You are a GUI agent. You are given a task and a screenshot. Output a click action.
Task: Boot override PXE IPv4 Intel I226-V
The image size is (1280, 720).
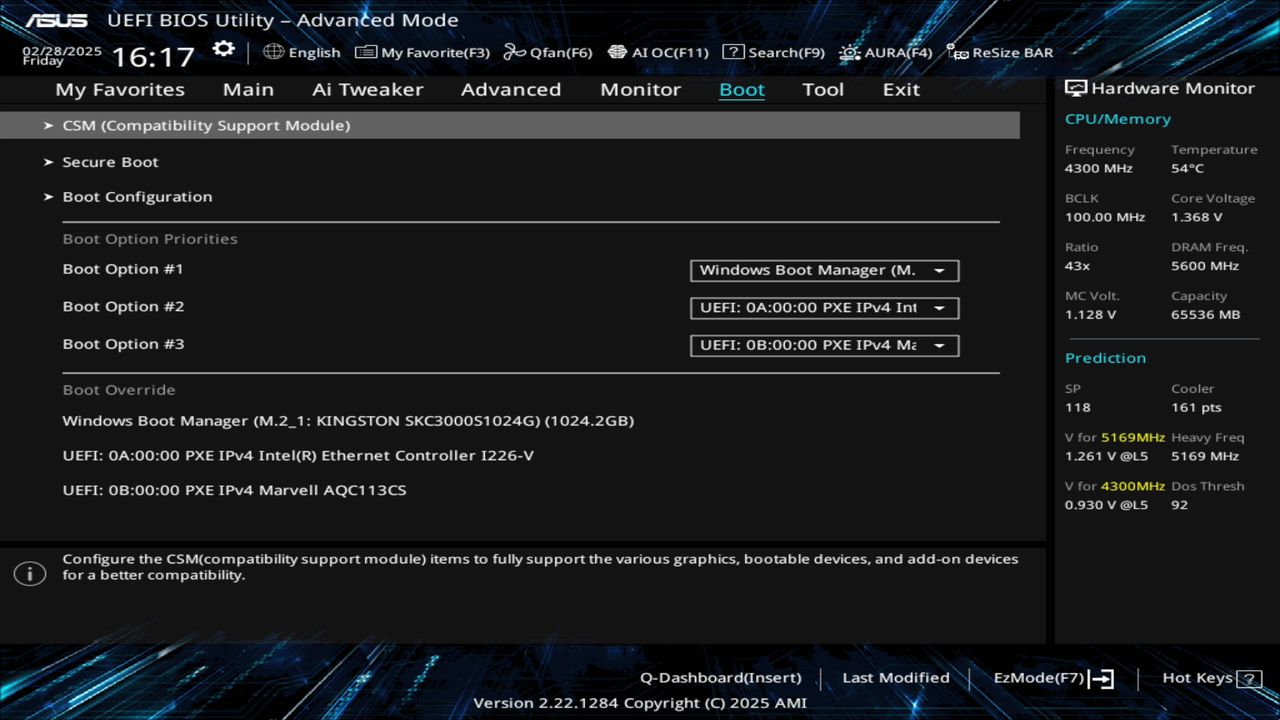(298, 456)
